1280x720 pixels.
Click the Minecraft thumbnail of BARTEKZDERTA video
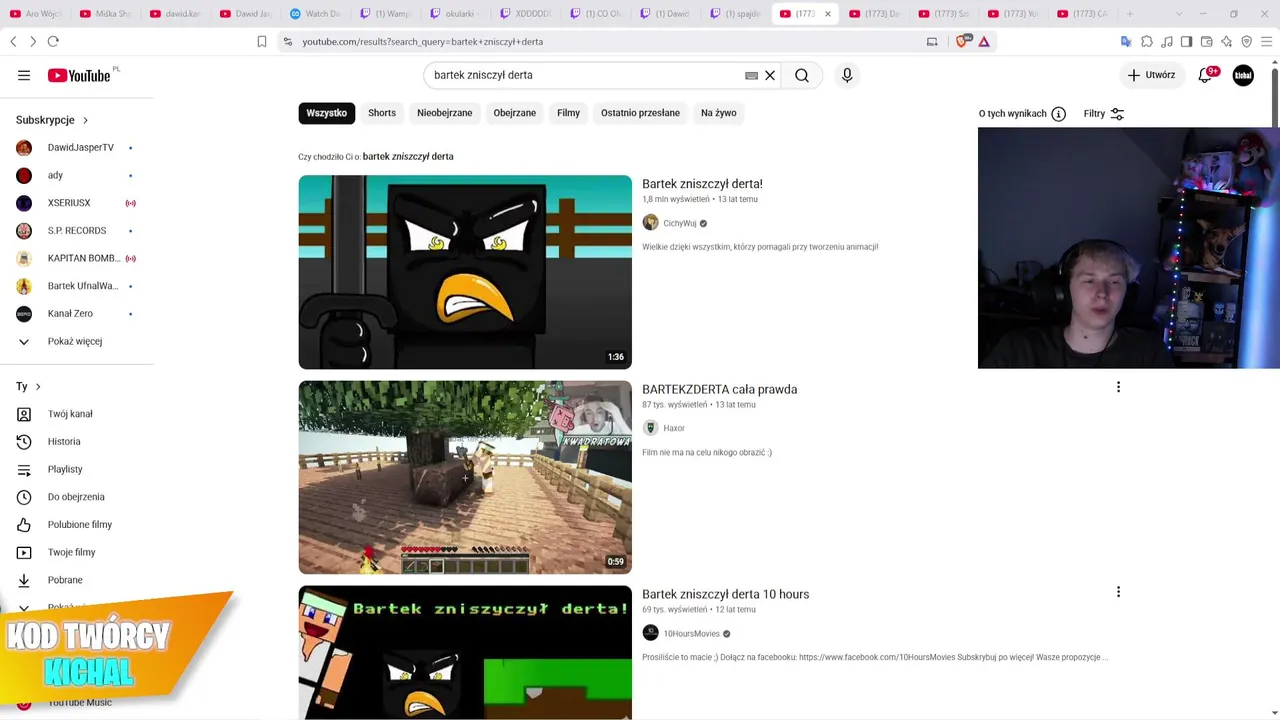[465, 477]
